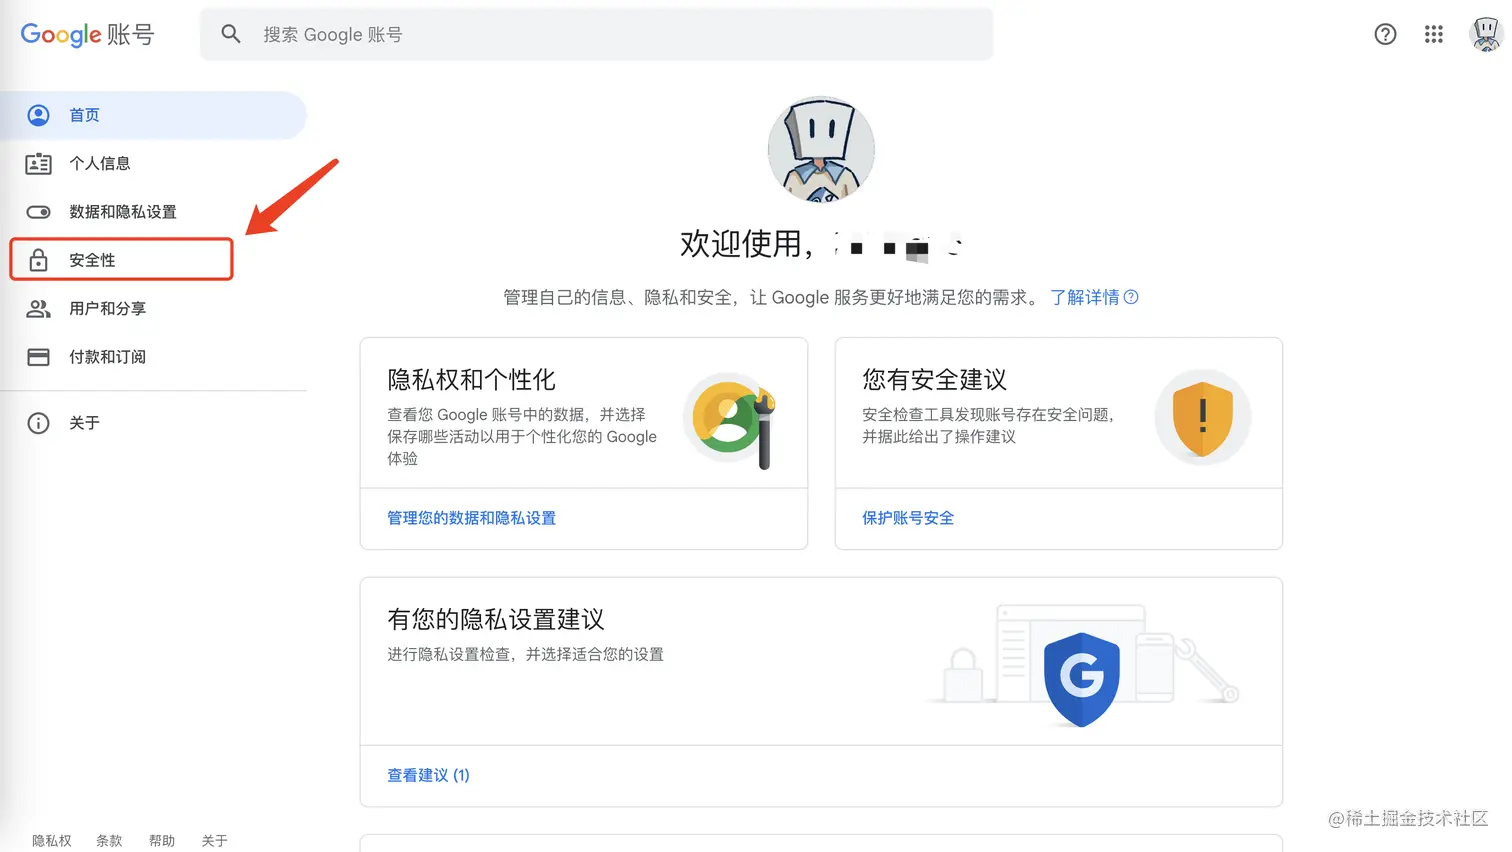Click the privacy personalization illustration icon

[730, 418]
